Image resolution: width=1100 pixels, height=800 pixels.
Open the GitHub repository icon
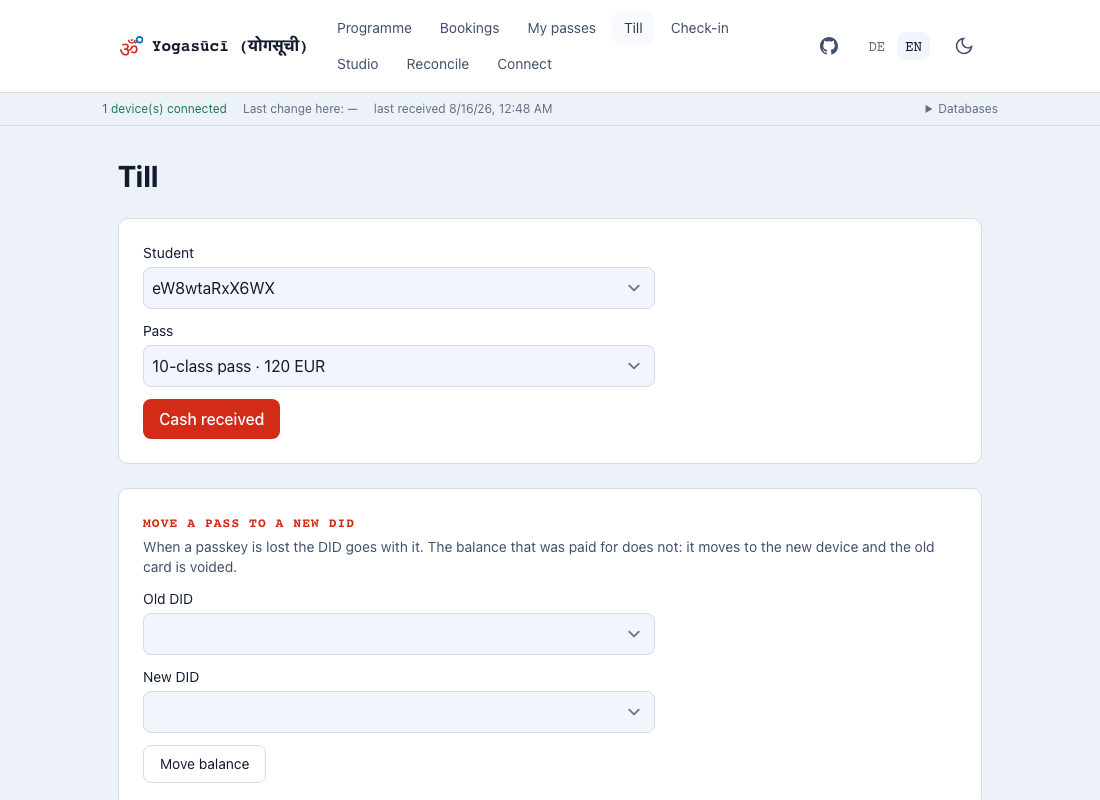click(829, 46)
